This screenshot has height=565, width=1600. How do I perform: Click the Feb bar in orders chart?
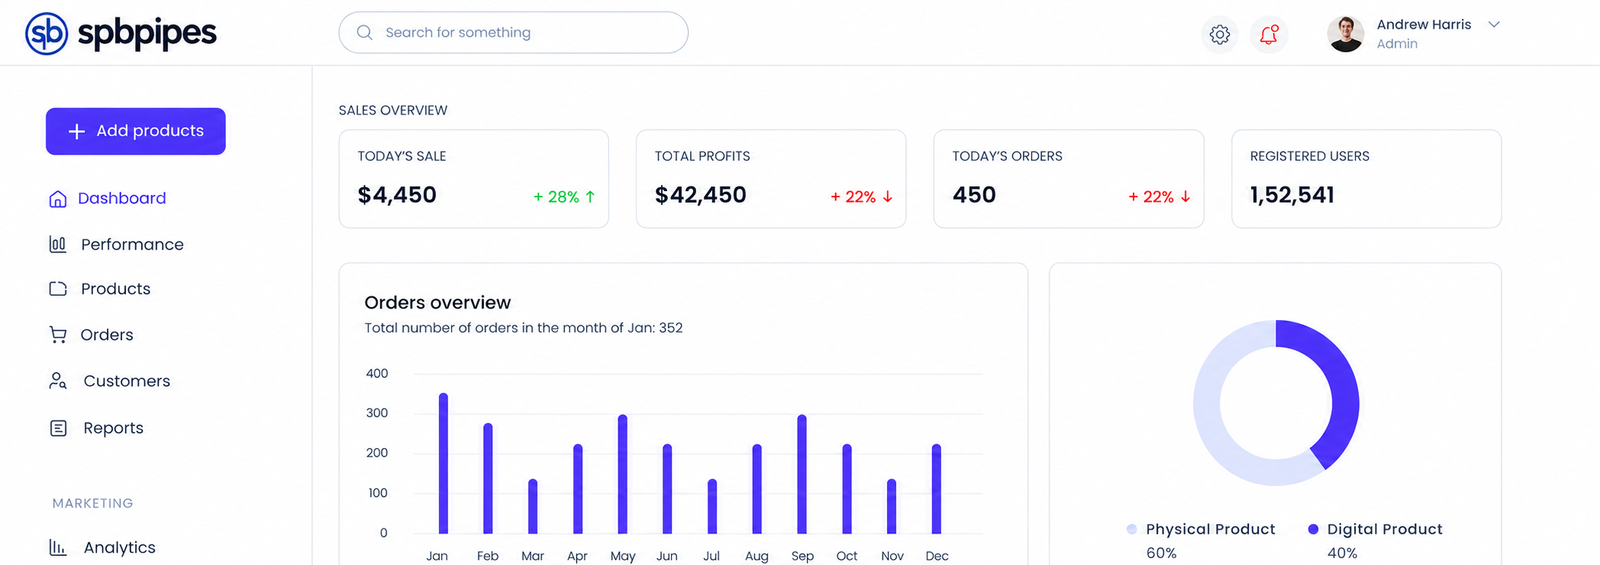pyautogui.click(x=488, y=478)
